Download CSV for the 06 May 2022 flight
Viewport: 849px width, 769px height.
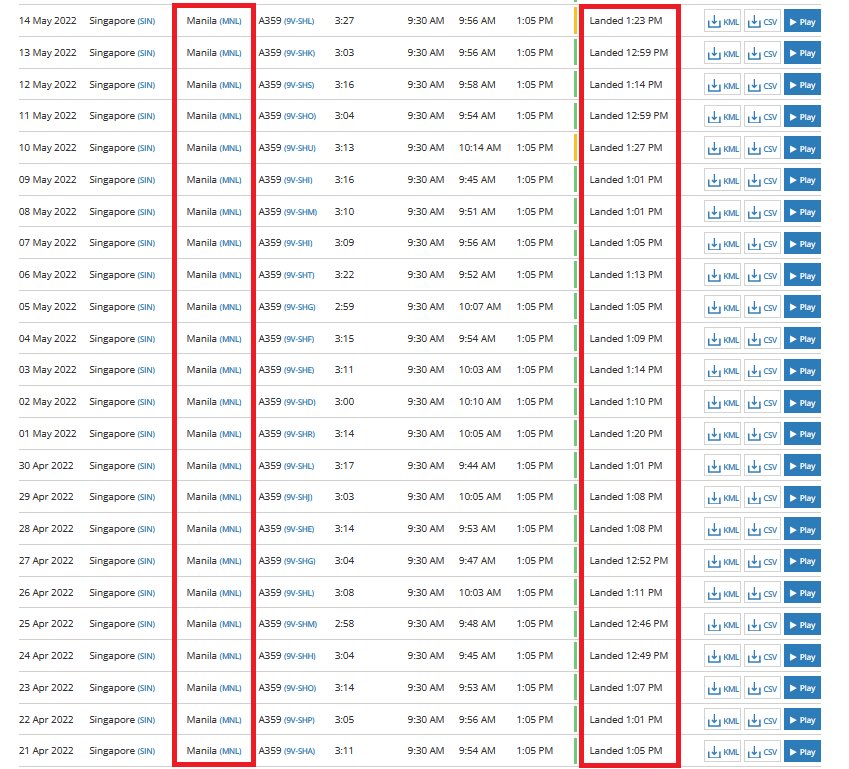(762, 276)
